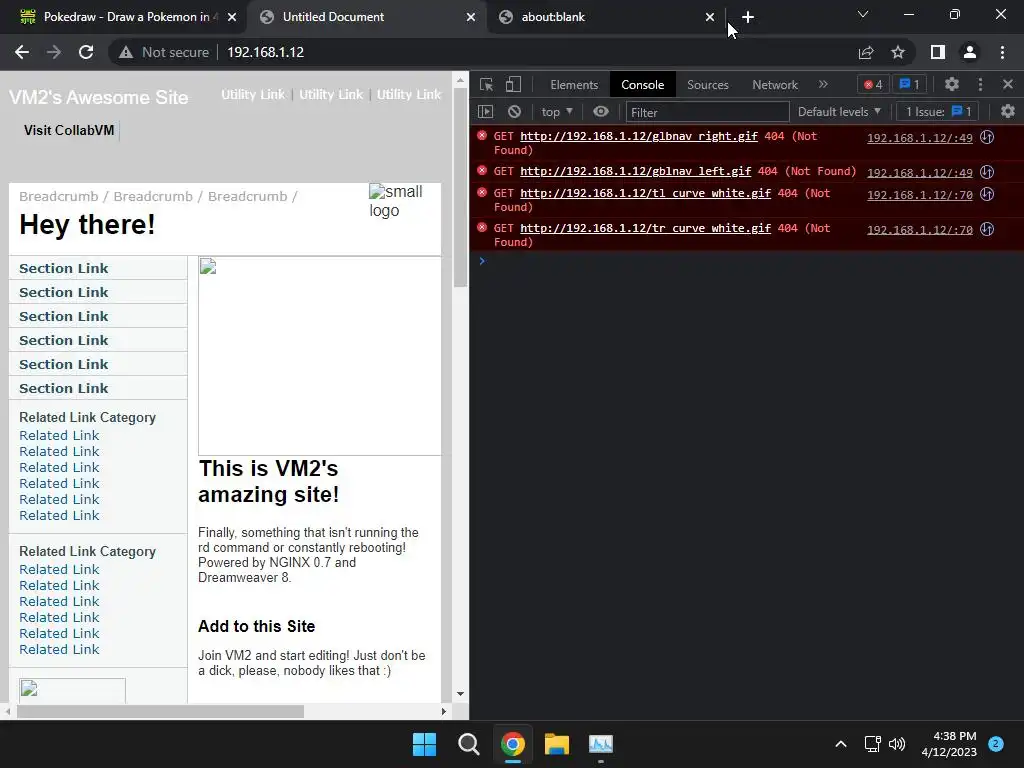Show more DevTools tabs
Viewport: 1024px width, 768px height.
823,84
